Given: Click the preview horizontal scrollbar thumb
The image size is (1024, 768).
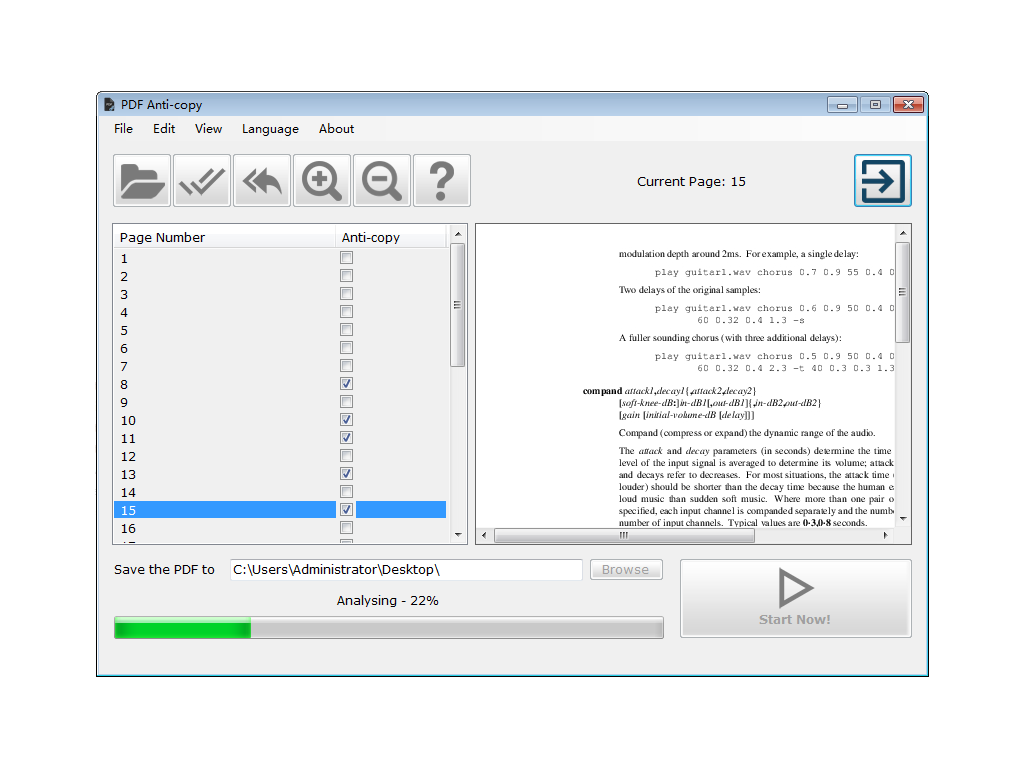Looking at the screenshot, I should click(x=624, y=536).
